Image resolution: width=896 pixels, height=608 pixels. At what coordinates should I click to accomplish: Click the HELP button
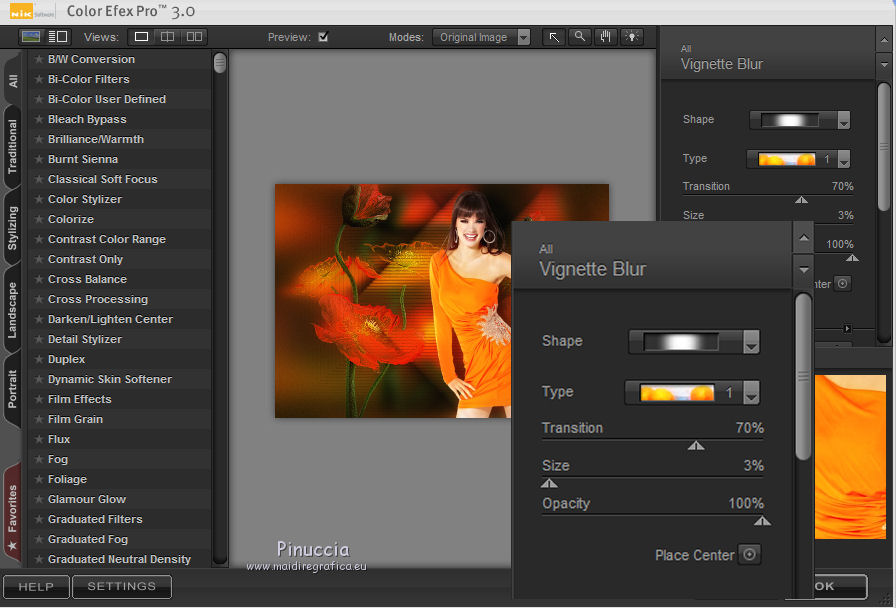36,586
